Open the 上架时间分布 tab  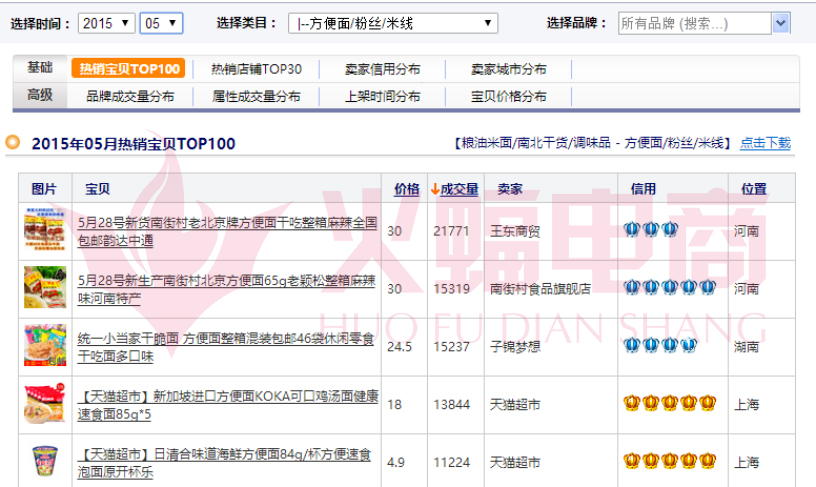[382, 96]
